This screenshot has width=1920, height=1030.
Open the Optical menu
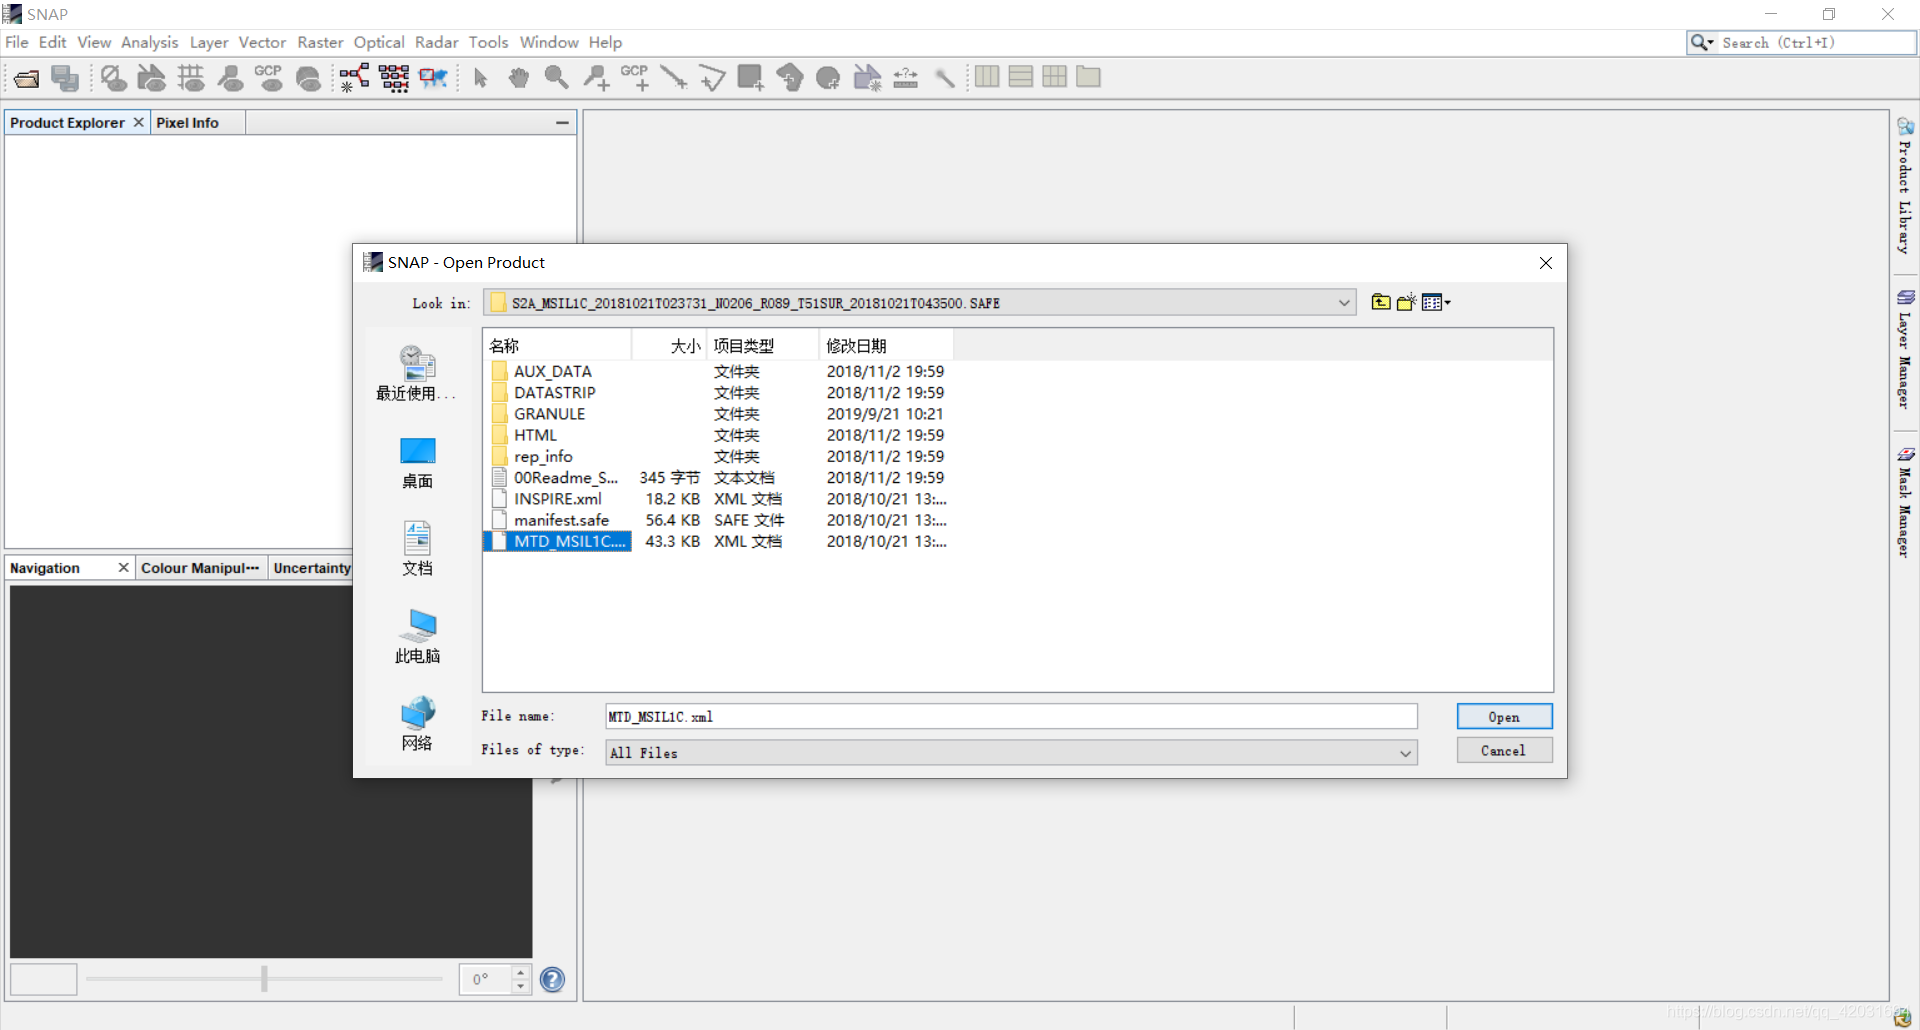pyautogui.click(x=379, y=42)
